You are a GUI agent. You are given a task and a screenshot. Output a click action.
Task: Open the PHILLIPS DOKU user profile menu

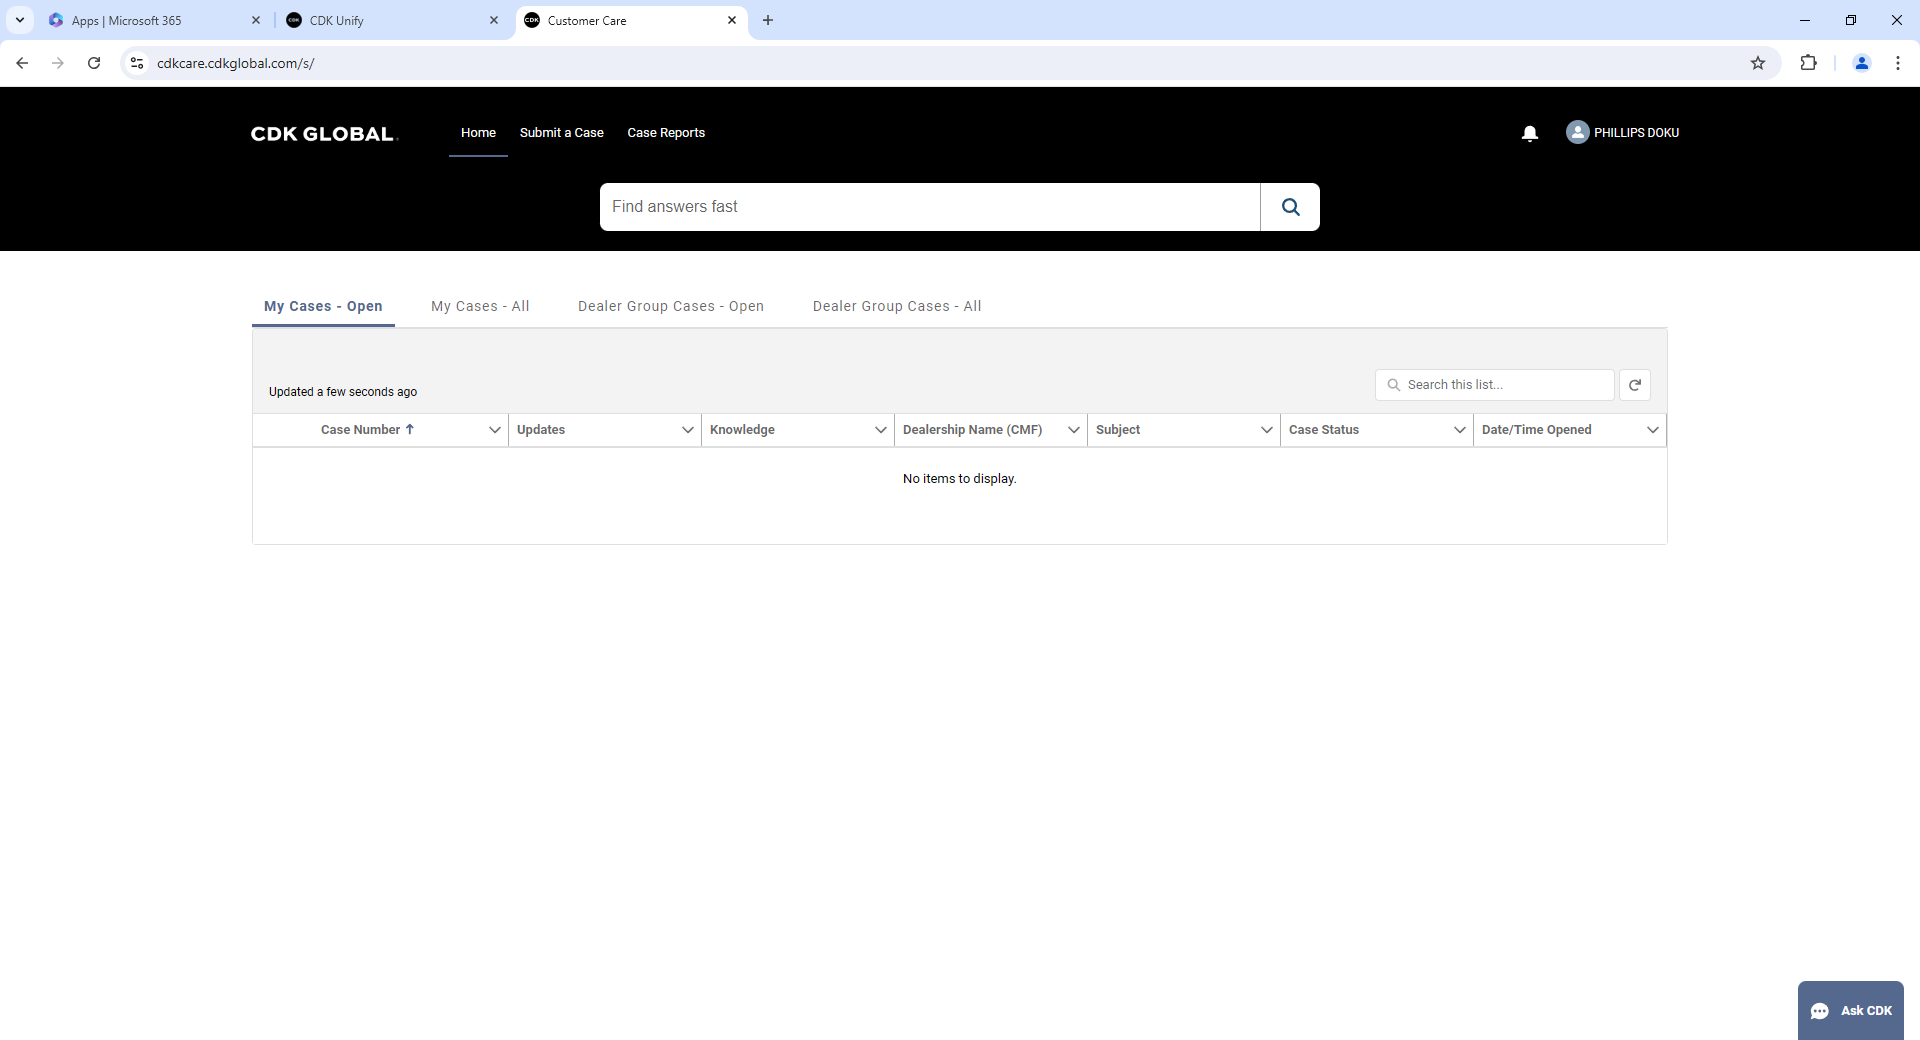[1622, 132]
